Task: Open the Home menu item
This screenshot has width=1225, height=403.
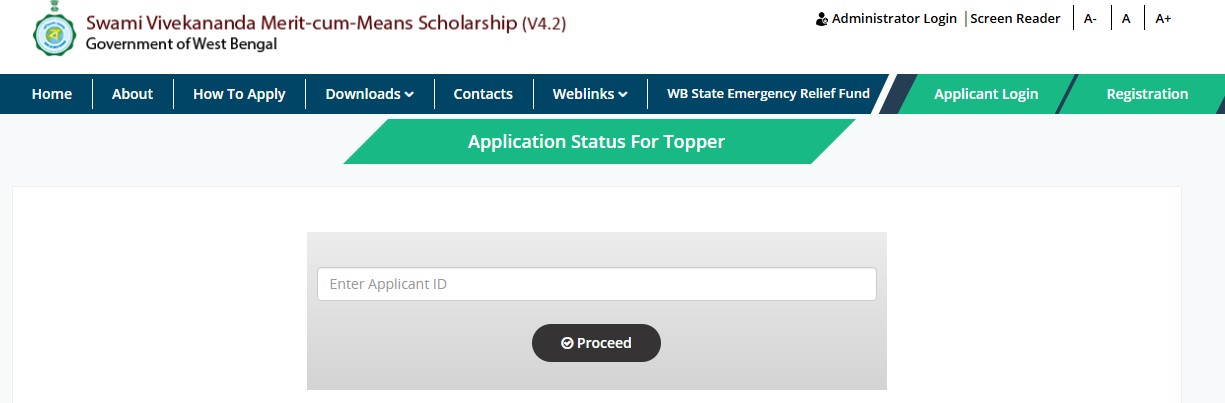Action: tap(52, 94)
